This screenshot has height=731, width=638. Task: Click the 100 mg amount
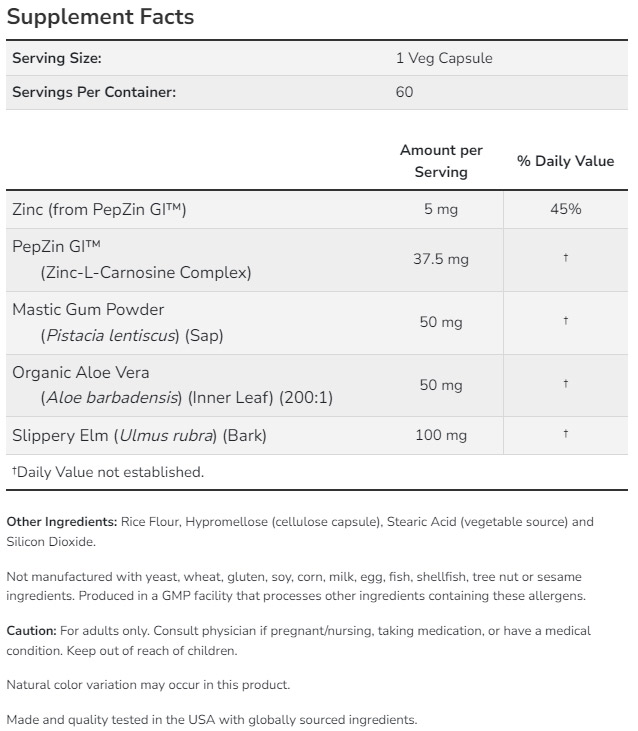tap(441, 435)
